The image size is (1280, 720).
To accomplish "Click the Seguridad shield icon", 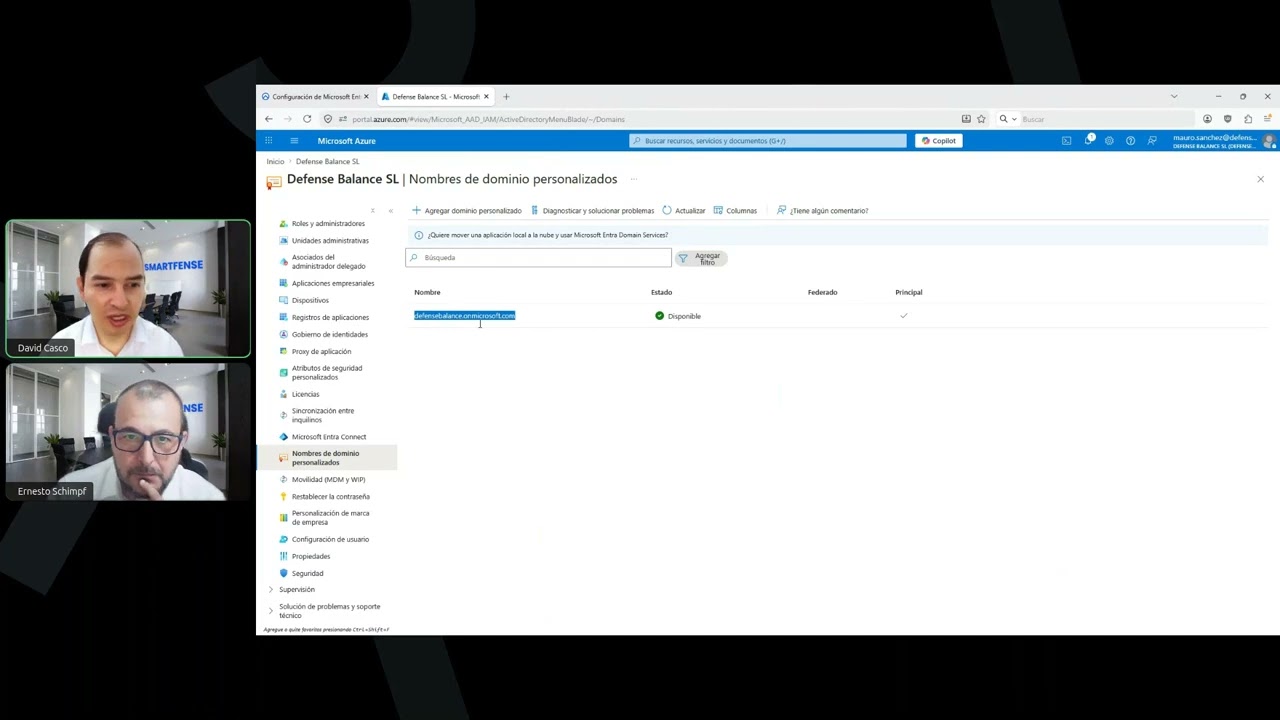I will tap(284, 573).
